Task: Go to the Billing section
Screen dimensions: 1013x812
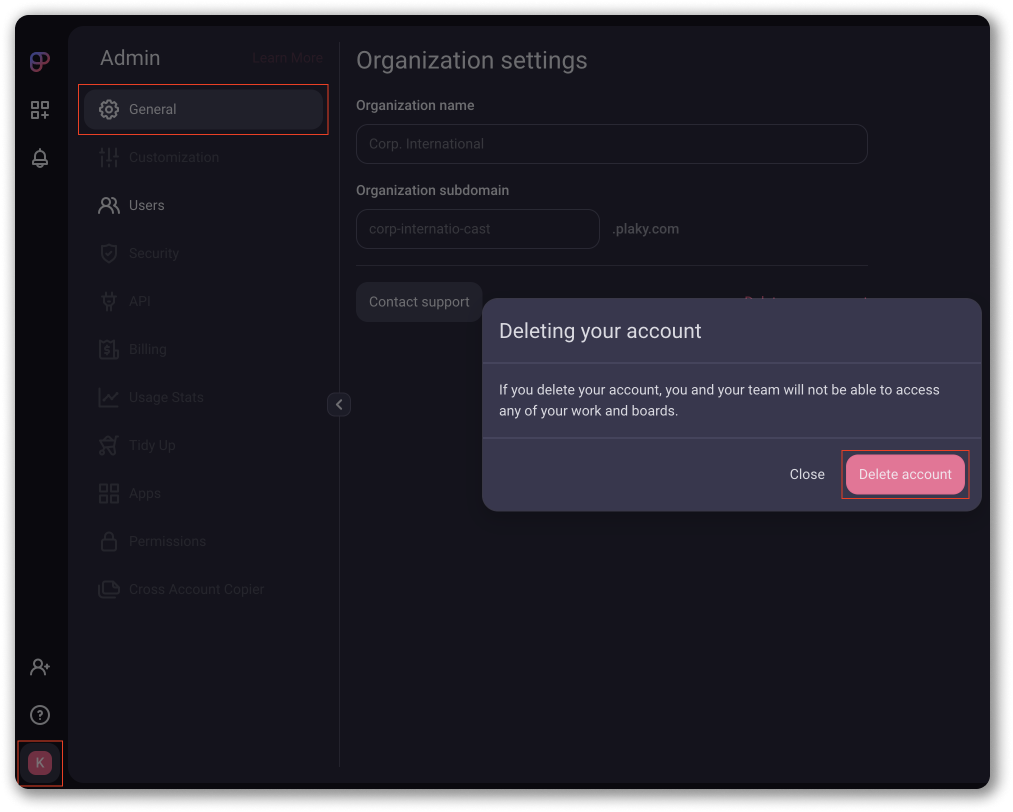Action: coord(147,349)
